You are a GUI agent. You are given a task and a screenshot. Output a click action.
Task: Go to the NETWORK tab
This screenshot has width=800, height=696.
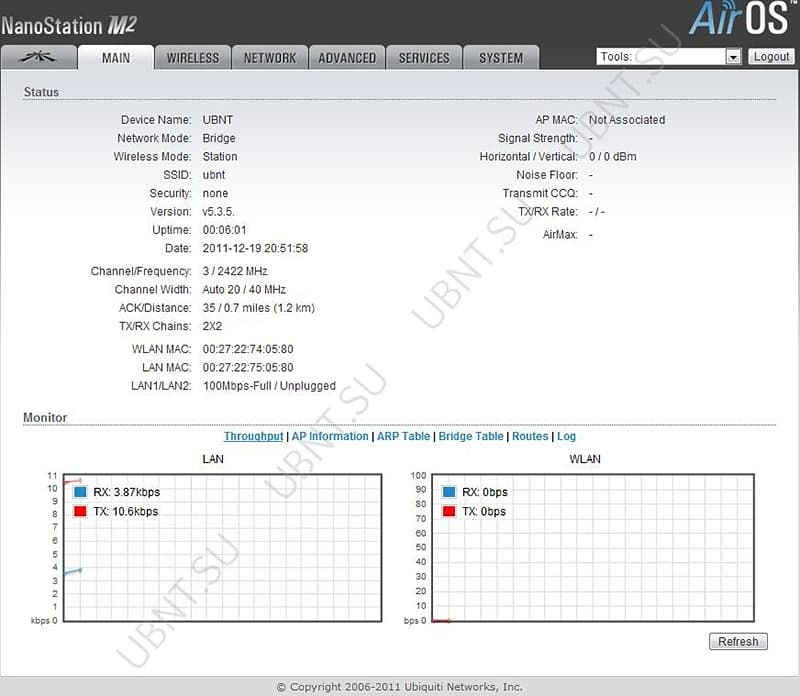tap(270, 58)
